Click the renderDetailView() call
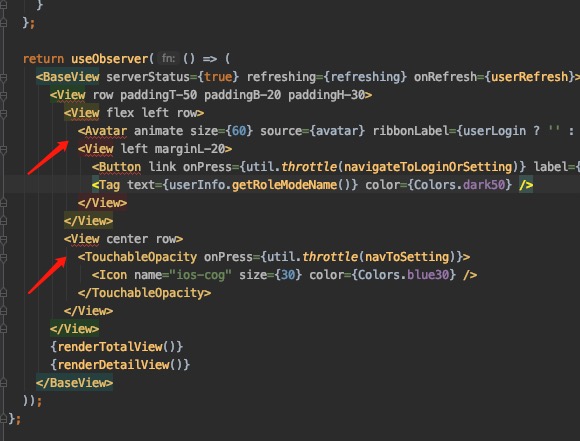This screenshot has width=580, height=441. tap(120, 365)
